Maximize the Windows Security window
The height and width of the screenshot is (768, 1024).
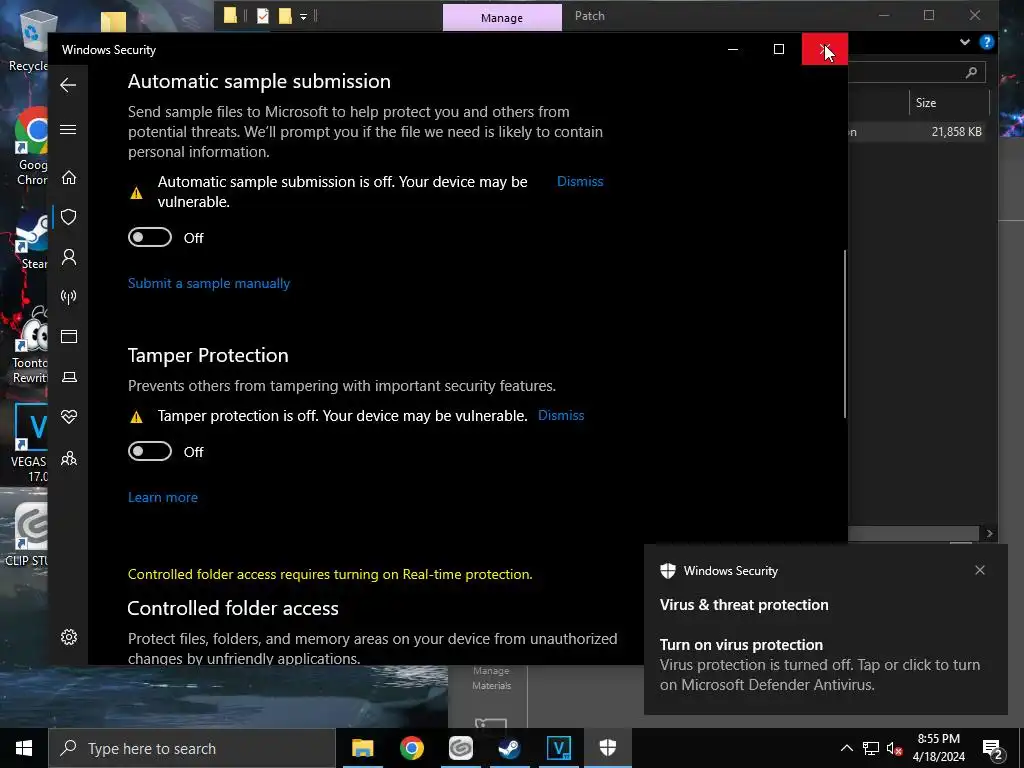[778, 49]
